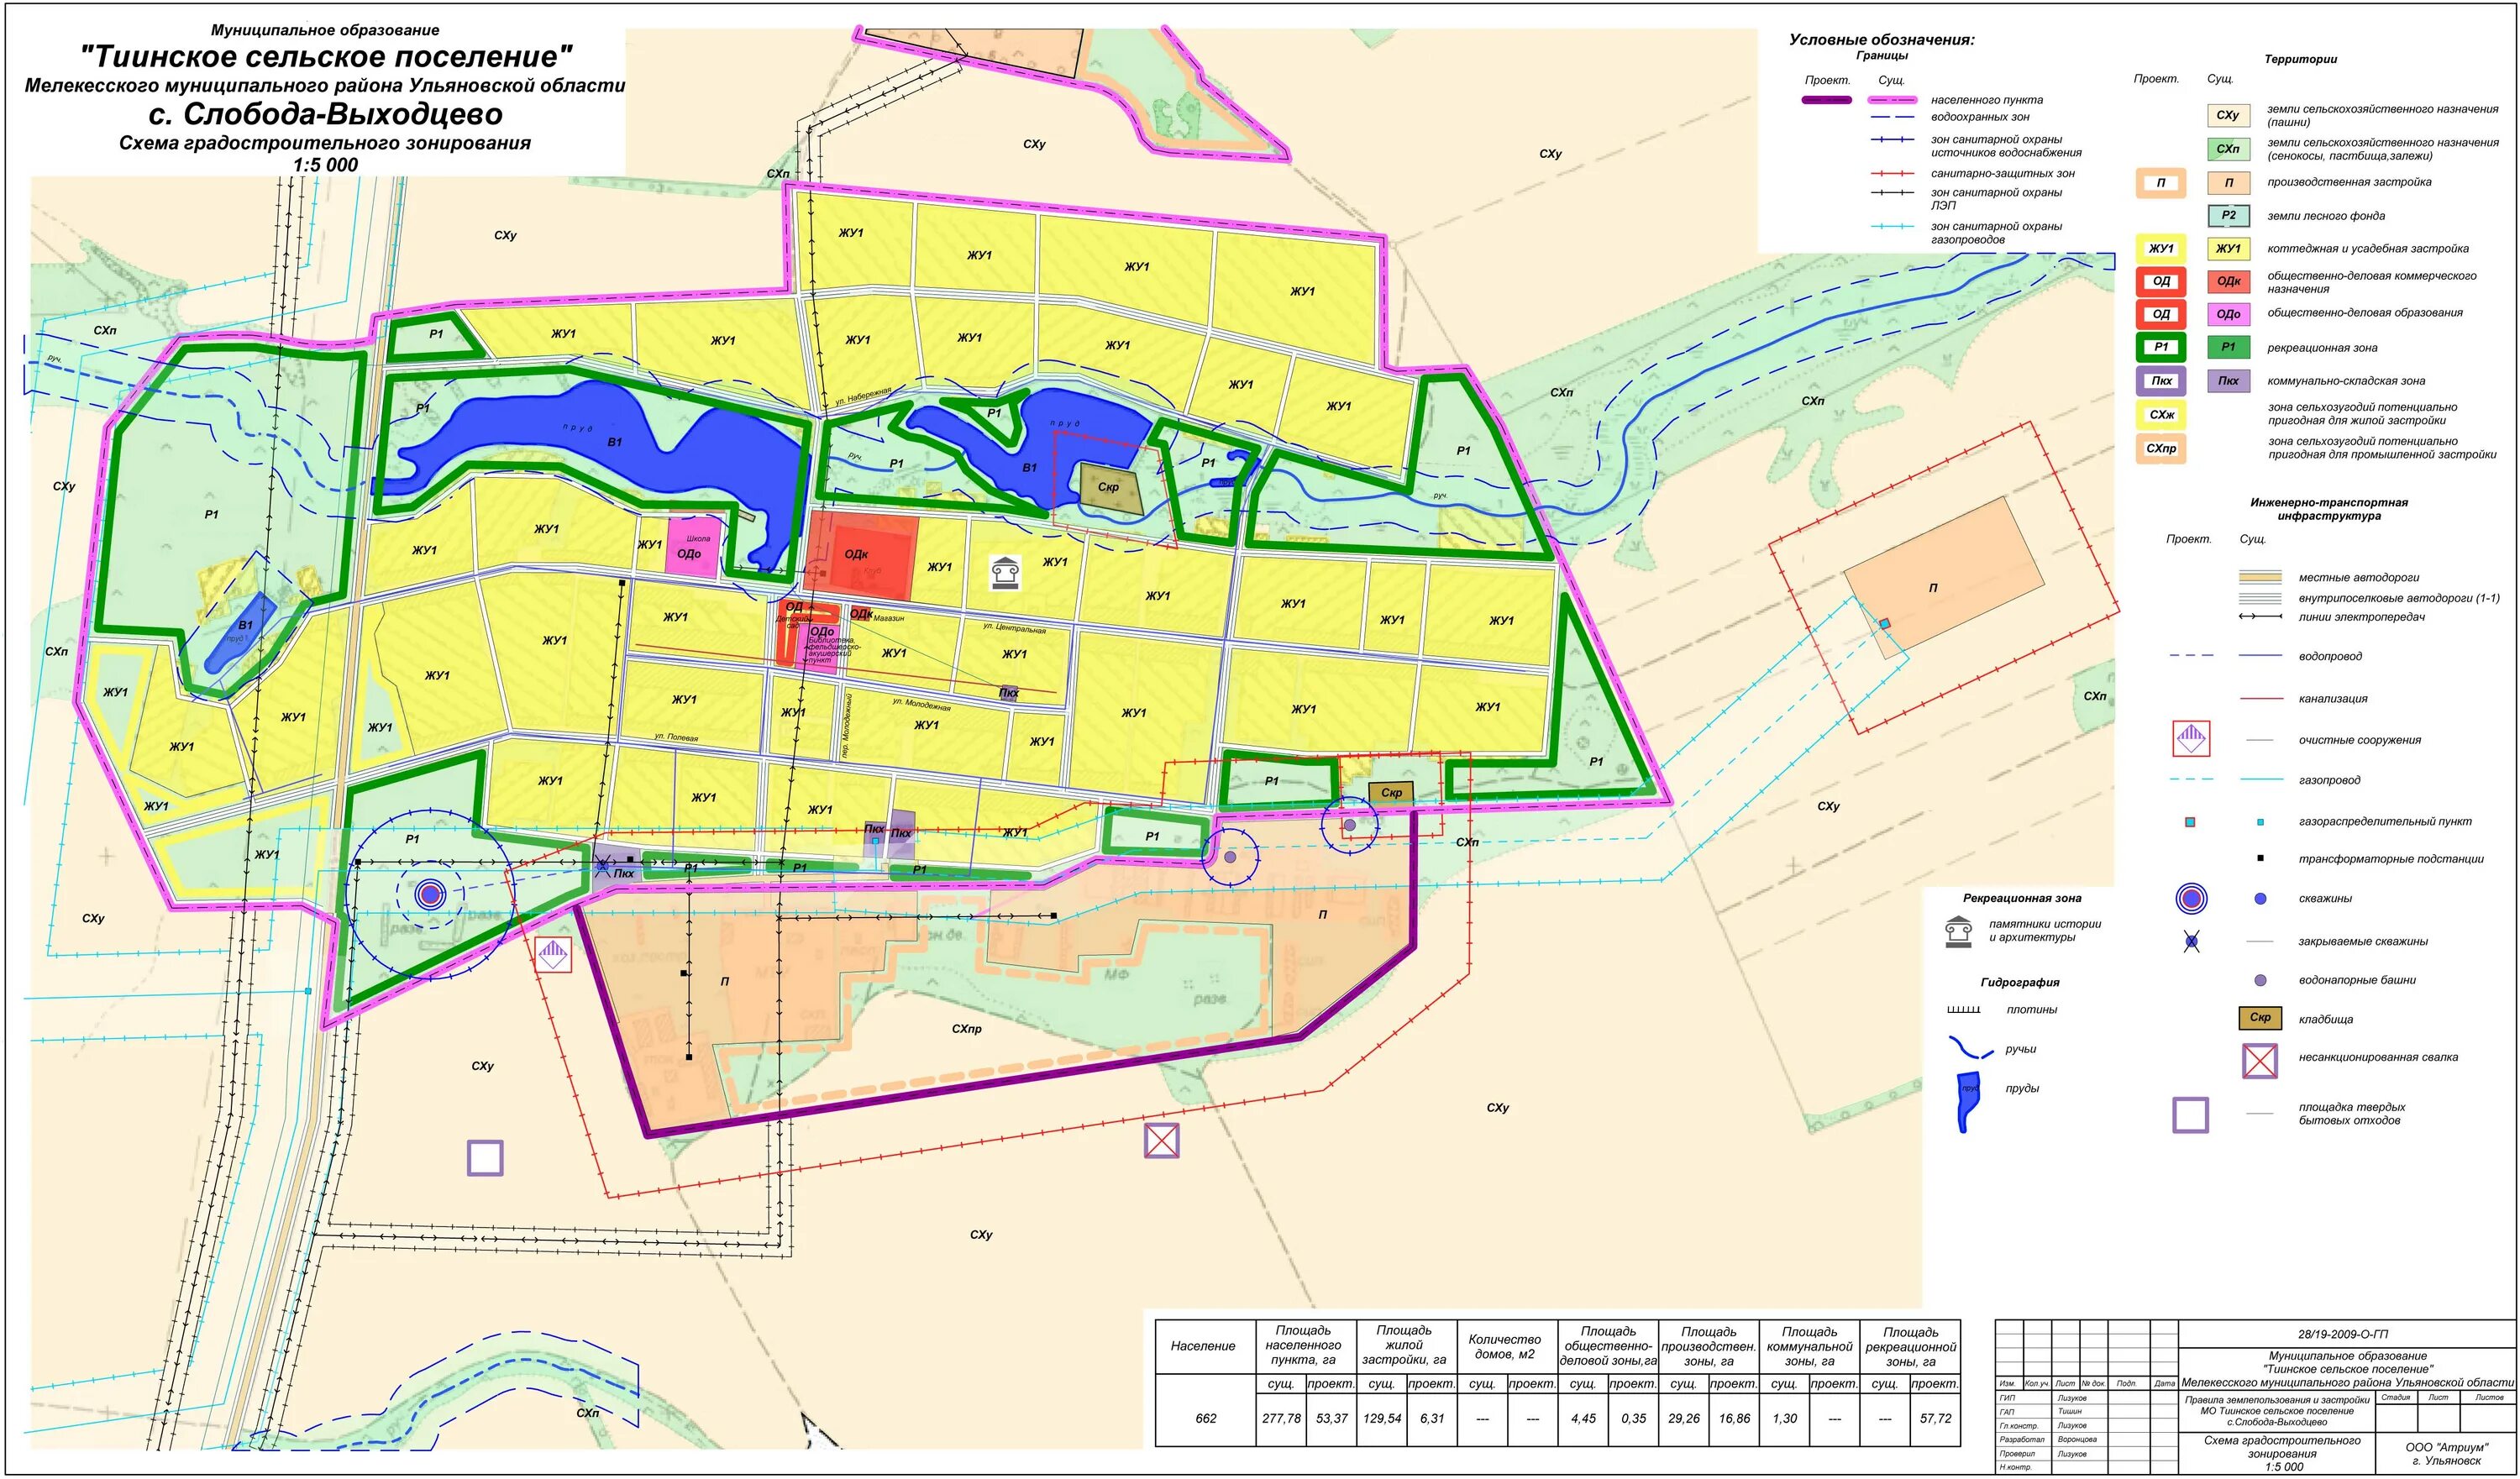Click the ЖУ1 existing yellow legend swatch
The image size is (2520, 1479).
point(2228,249)
